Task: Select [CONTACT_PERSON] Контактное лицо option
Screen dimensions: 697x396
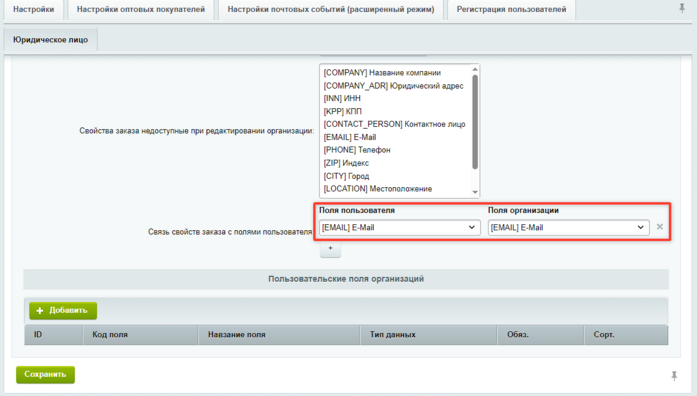Action: click(395, 124)
